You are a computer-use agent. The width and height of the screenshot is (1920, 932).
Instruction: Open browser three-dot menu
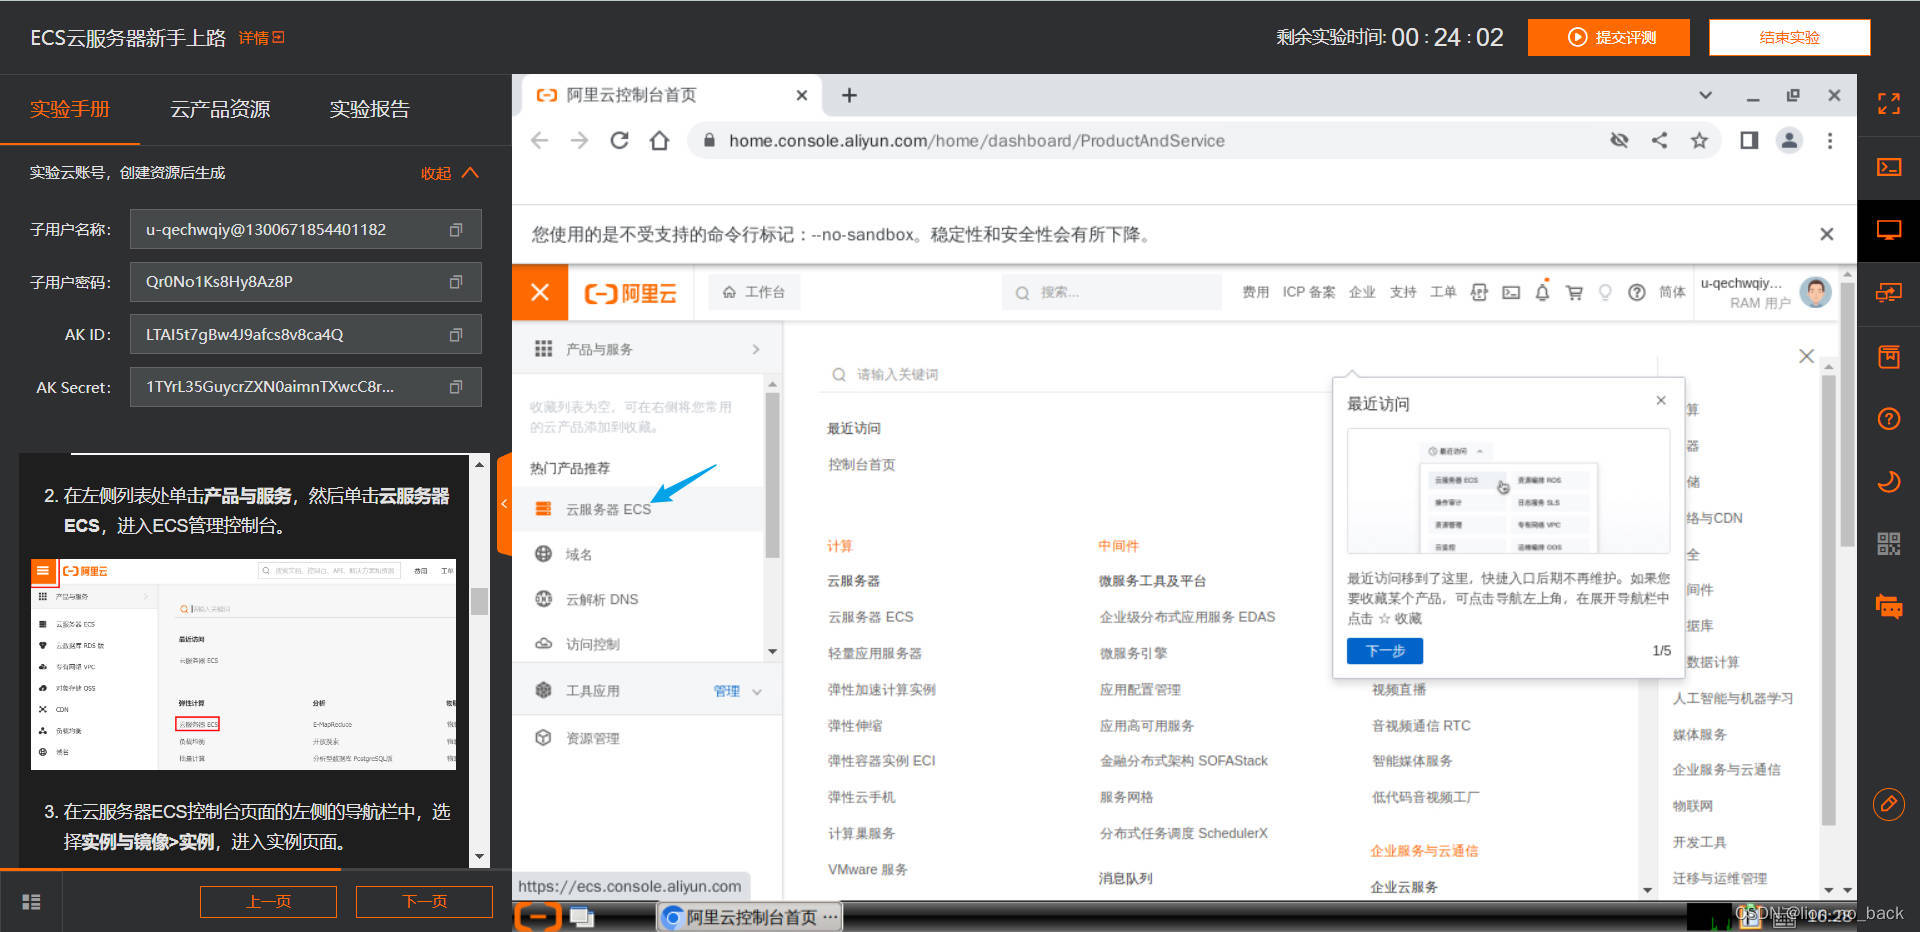coord(1830,141)
